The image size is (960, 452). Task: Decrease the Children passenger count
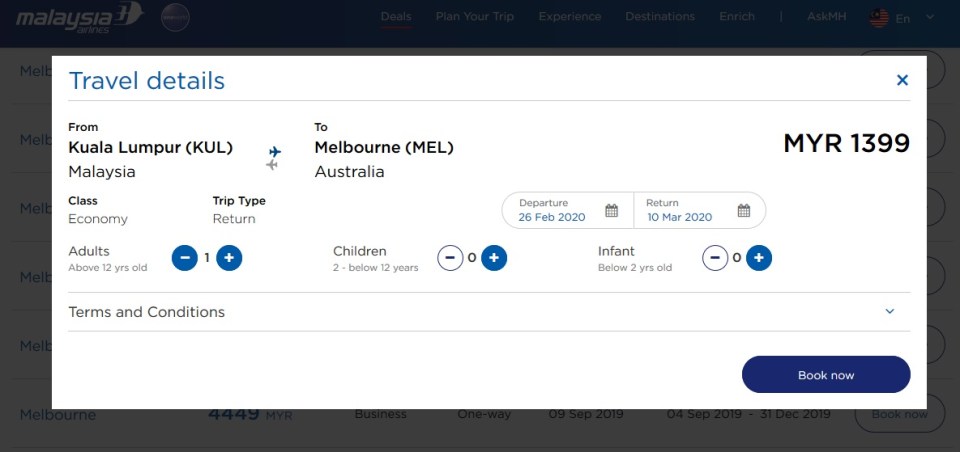click(x=450, y=258)
